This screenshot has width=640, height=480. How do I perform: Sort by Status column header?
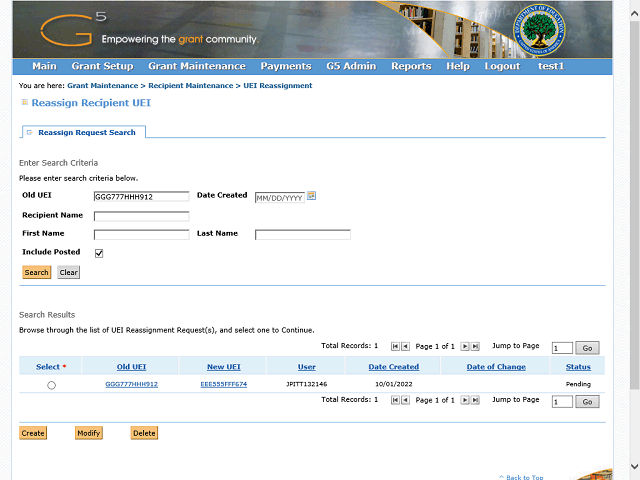(578, 367)
